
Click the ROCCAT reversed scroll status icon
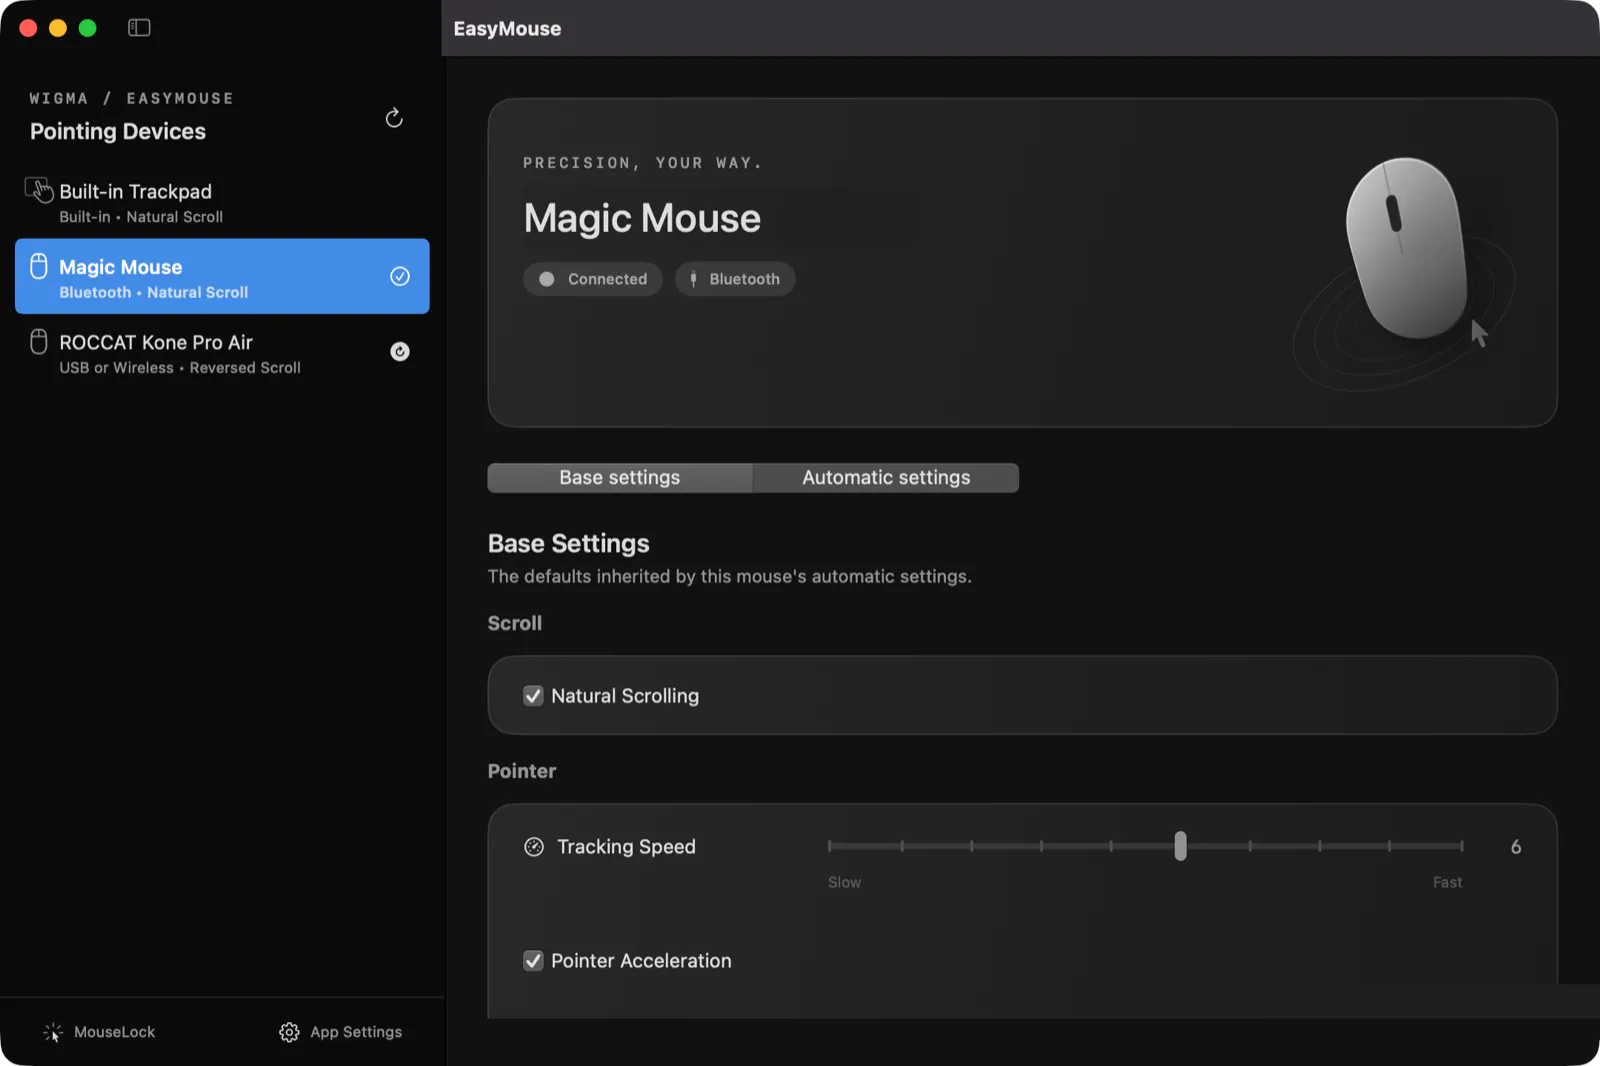(400, 351)
